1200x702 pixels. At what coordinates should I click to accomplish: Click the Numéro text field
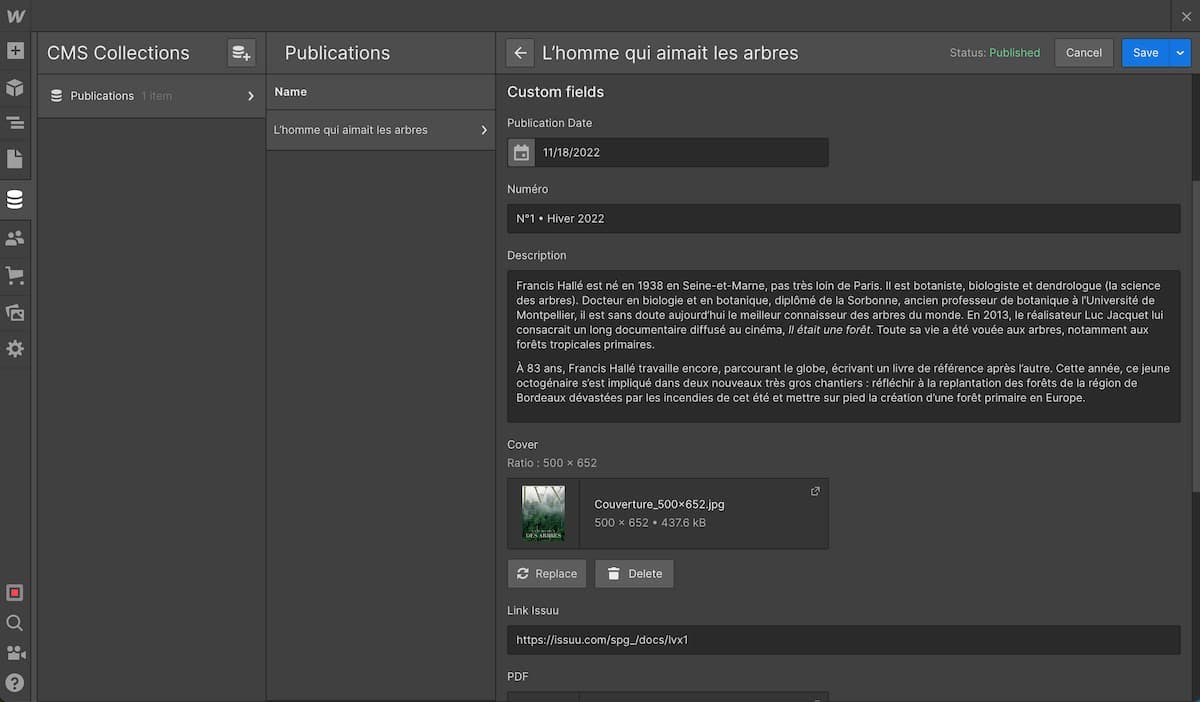click(843, 219)
